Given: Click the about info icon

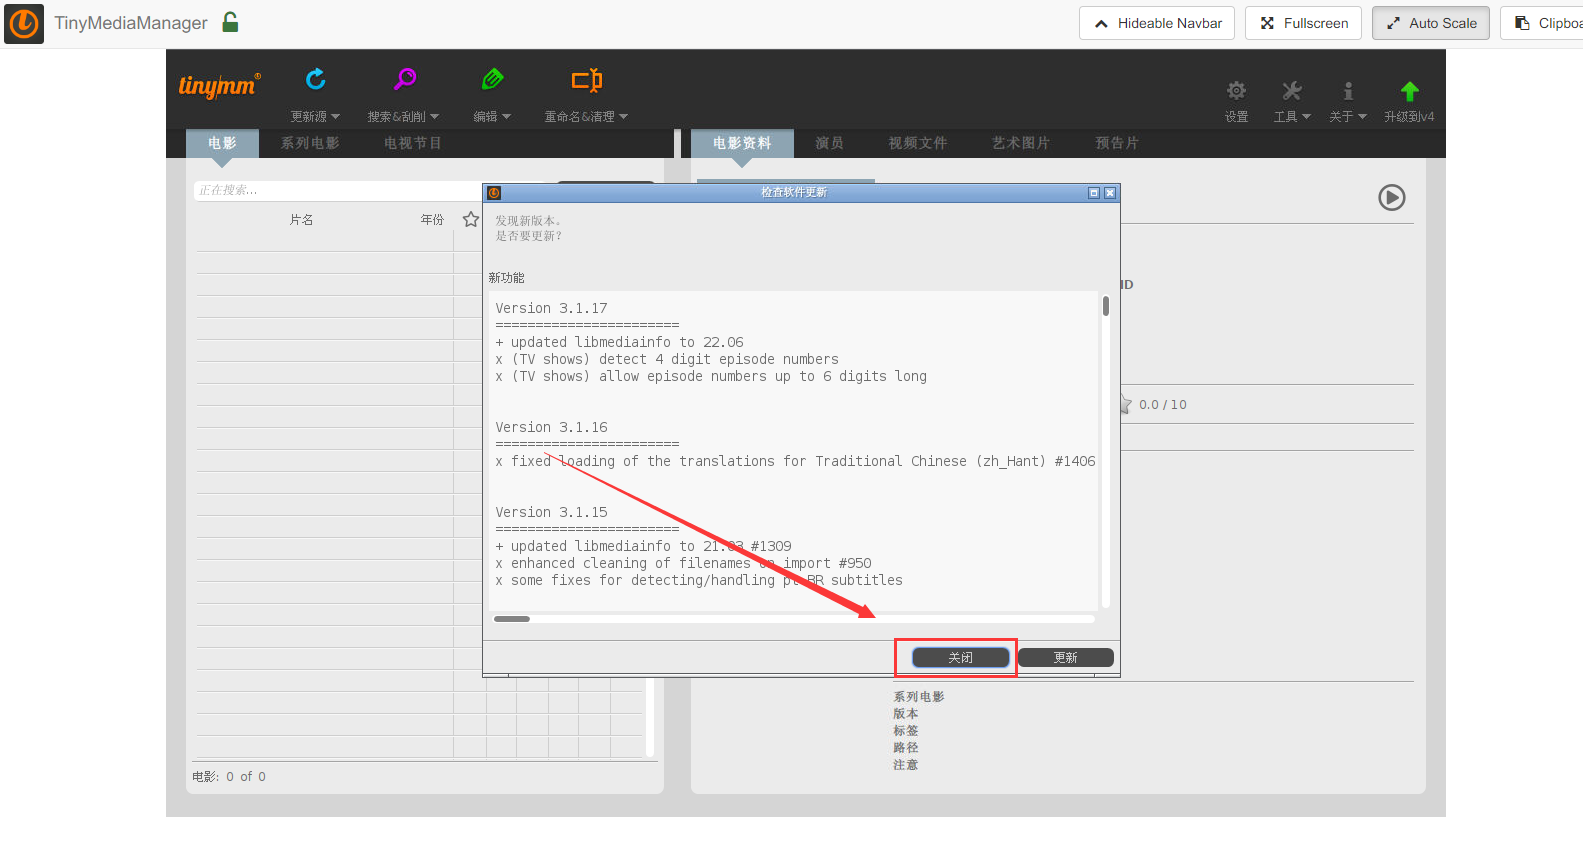Looking at the screenshot, I should pyautogui.click(x=1347, y=92).
